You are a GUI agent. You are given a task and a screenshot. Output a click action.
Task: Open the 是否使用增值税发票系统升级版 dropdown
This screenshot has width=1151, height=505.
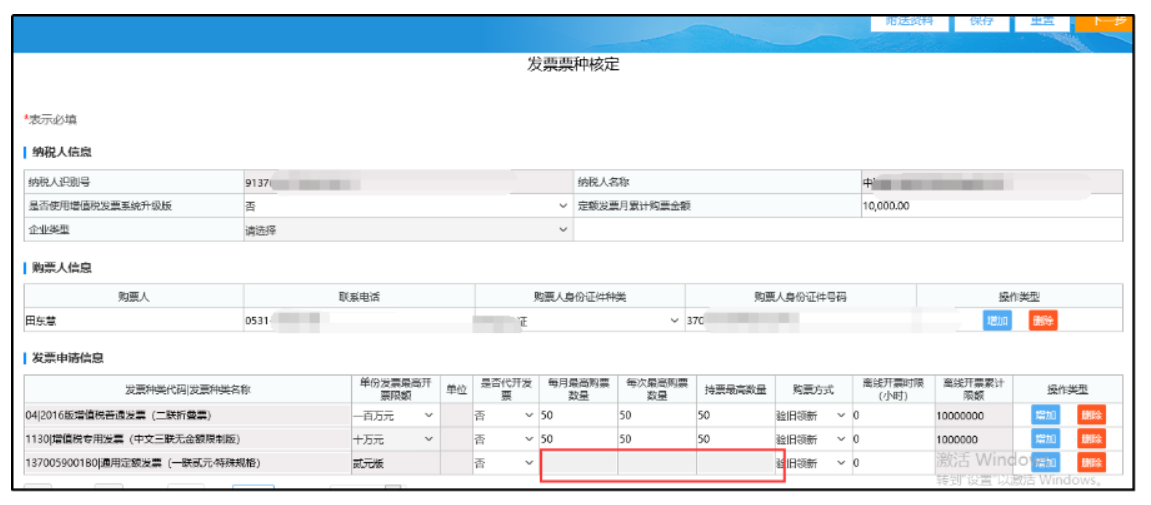[x=407, y=206]
